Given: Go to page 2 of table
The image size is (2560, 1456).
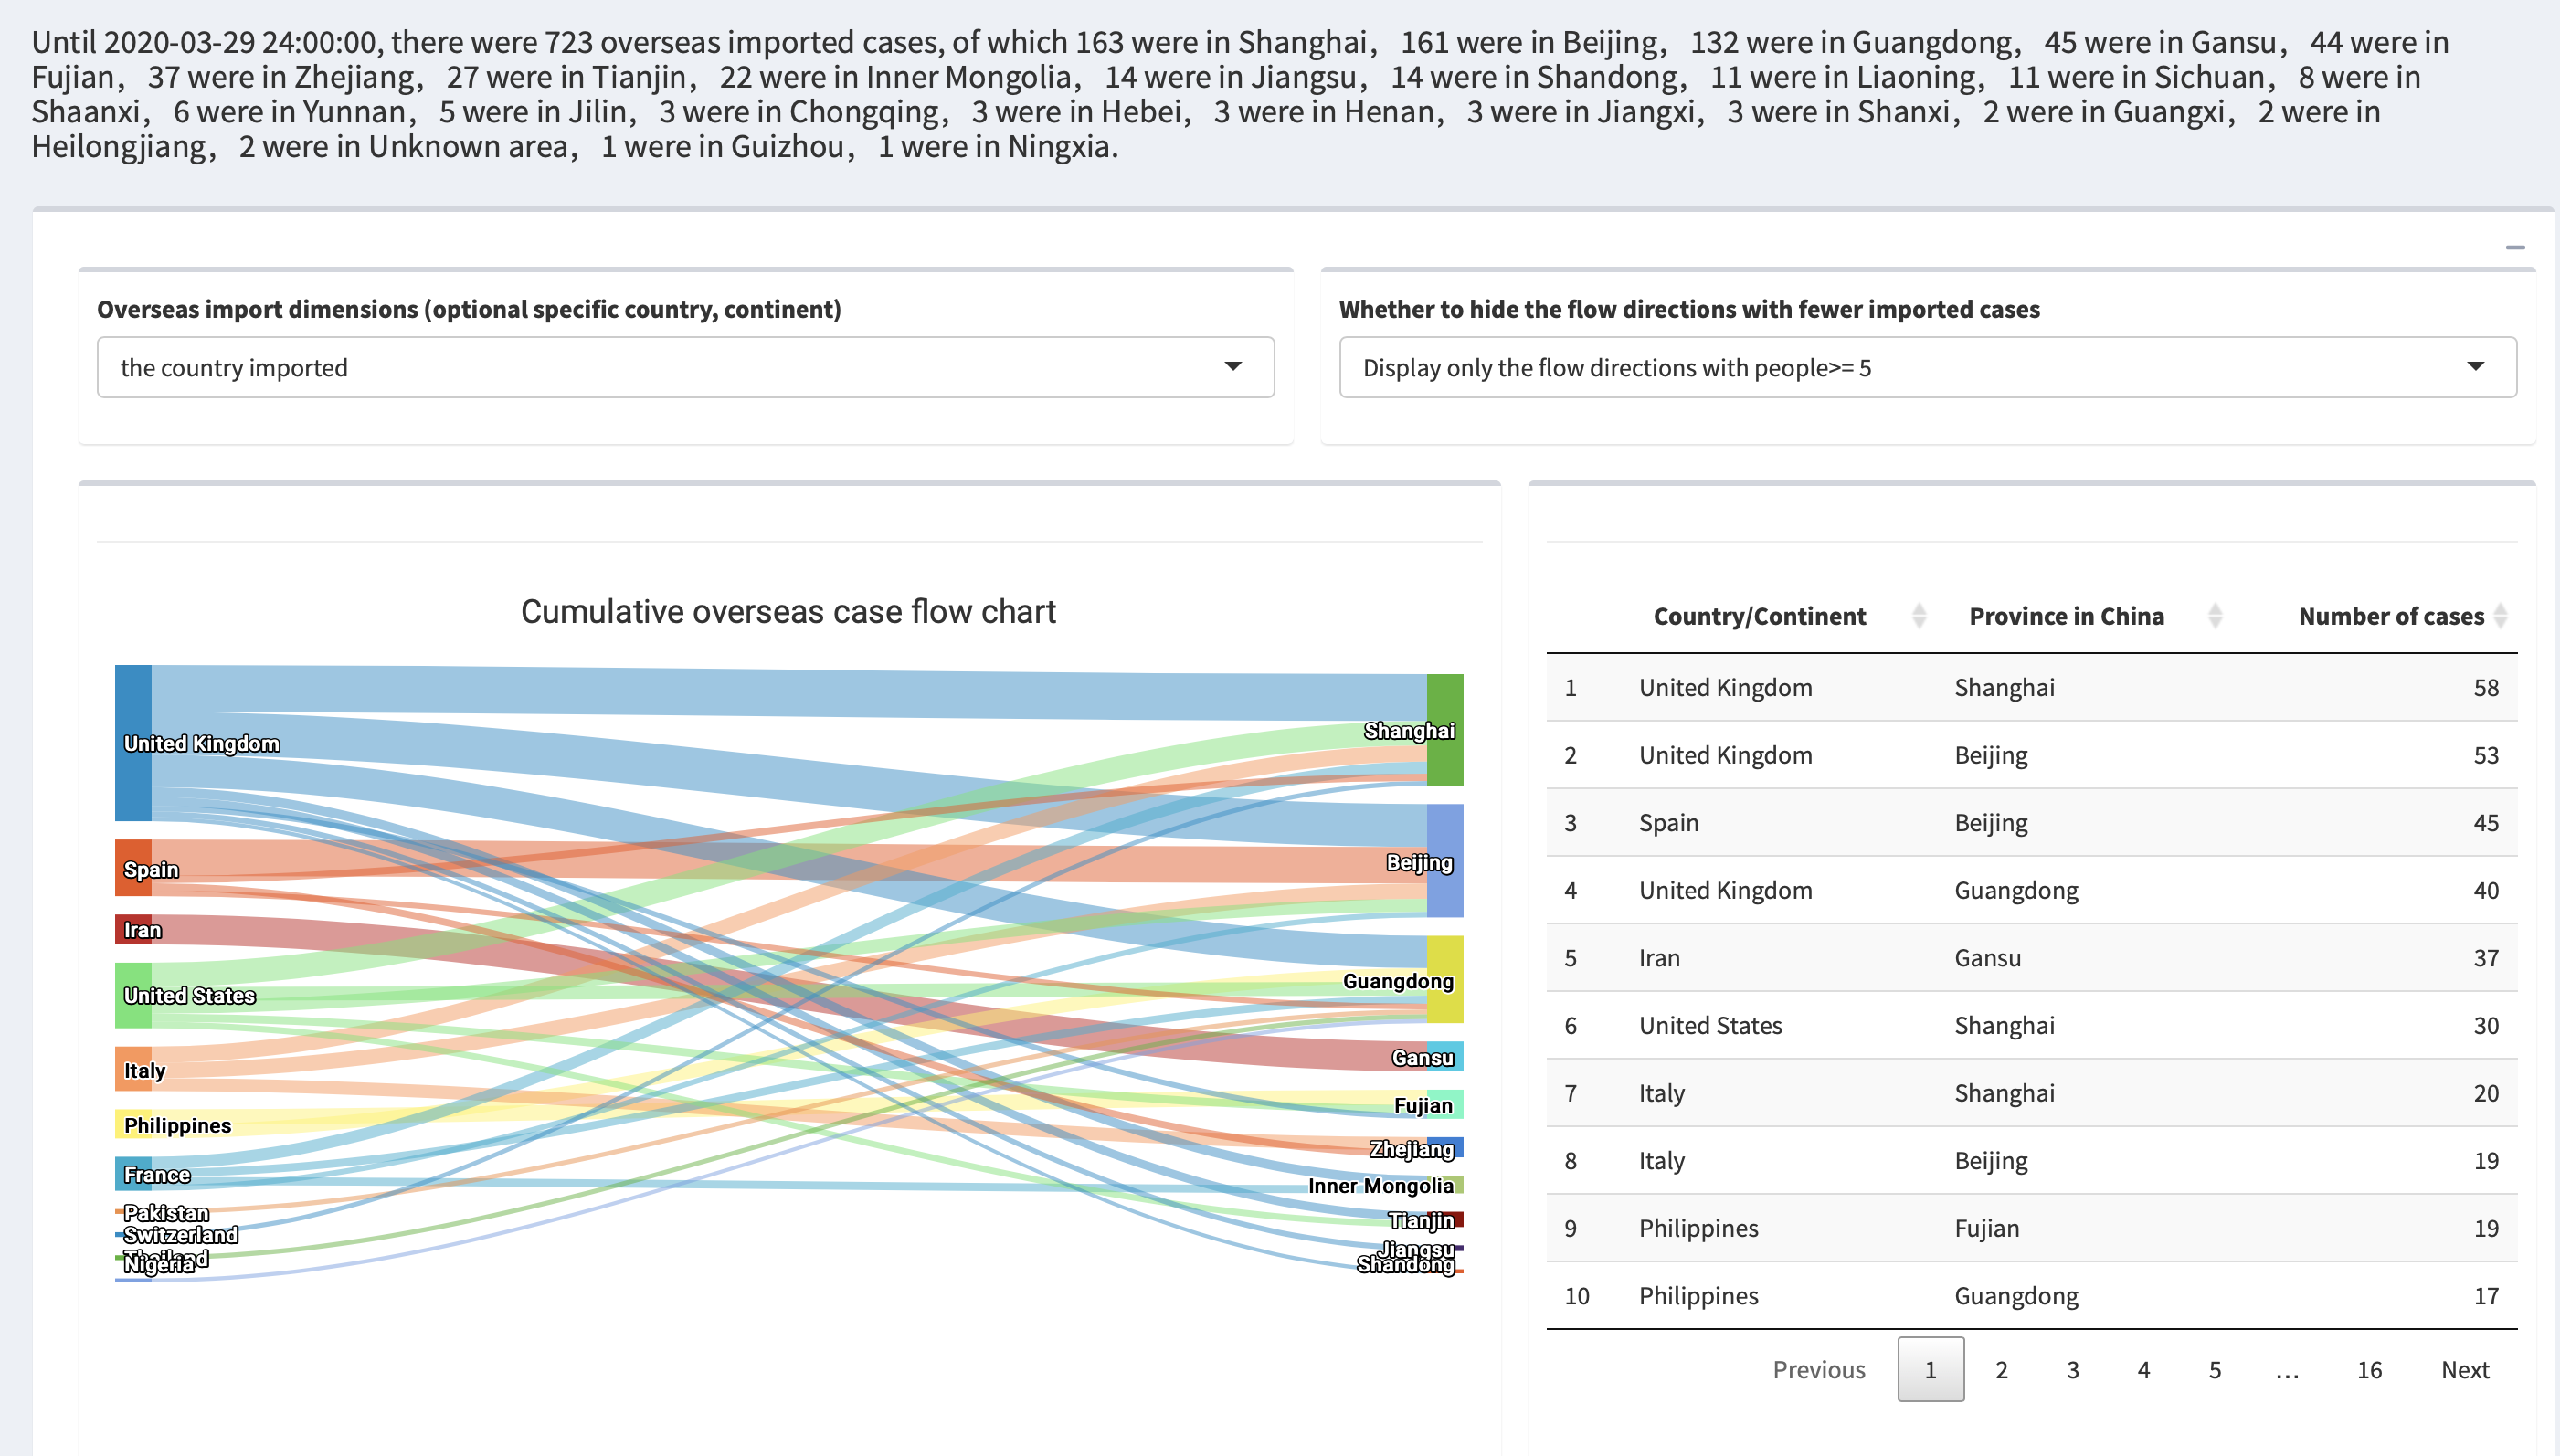Looking at the screenshot, I should 2001,1369.
